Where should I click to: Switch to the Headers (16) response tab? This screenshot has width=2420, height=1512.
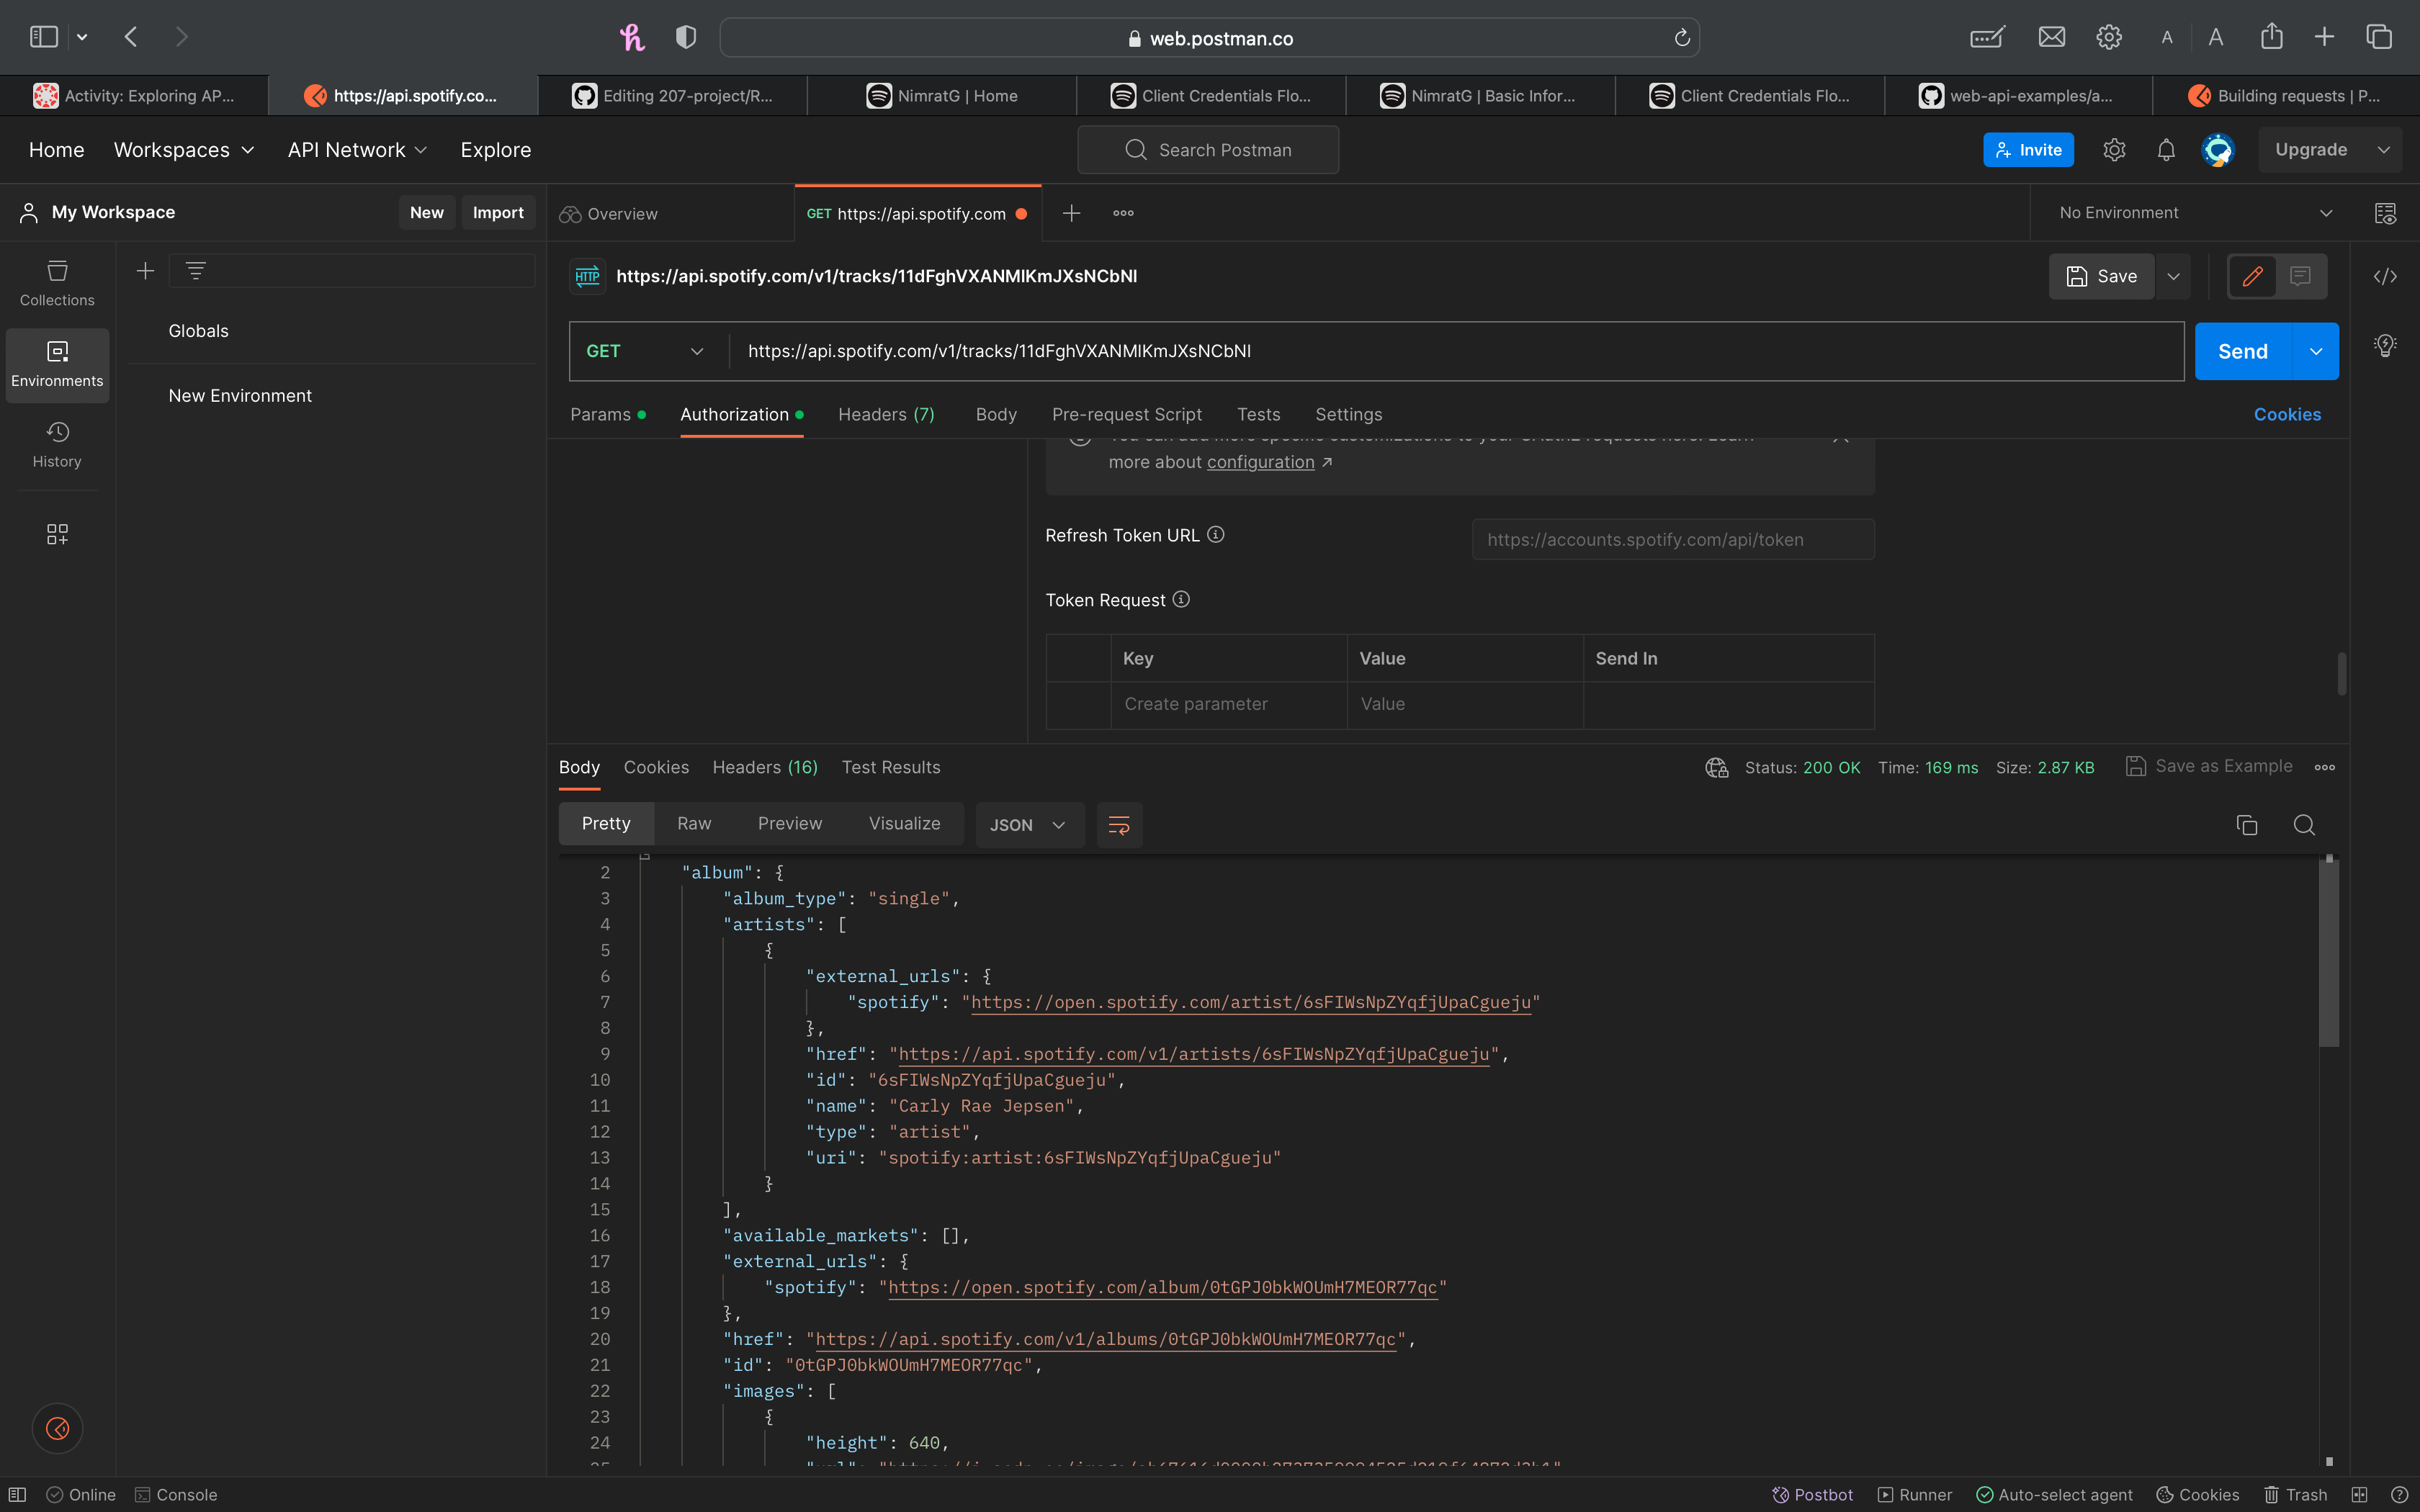[x=764, y=767]
